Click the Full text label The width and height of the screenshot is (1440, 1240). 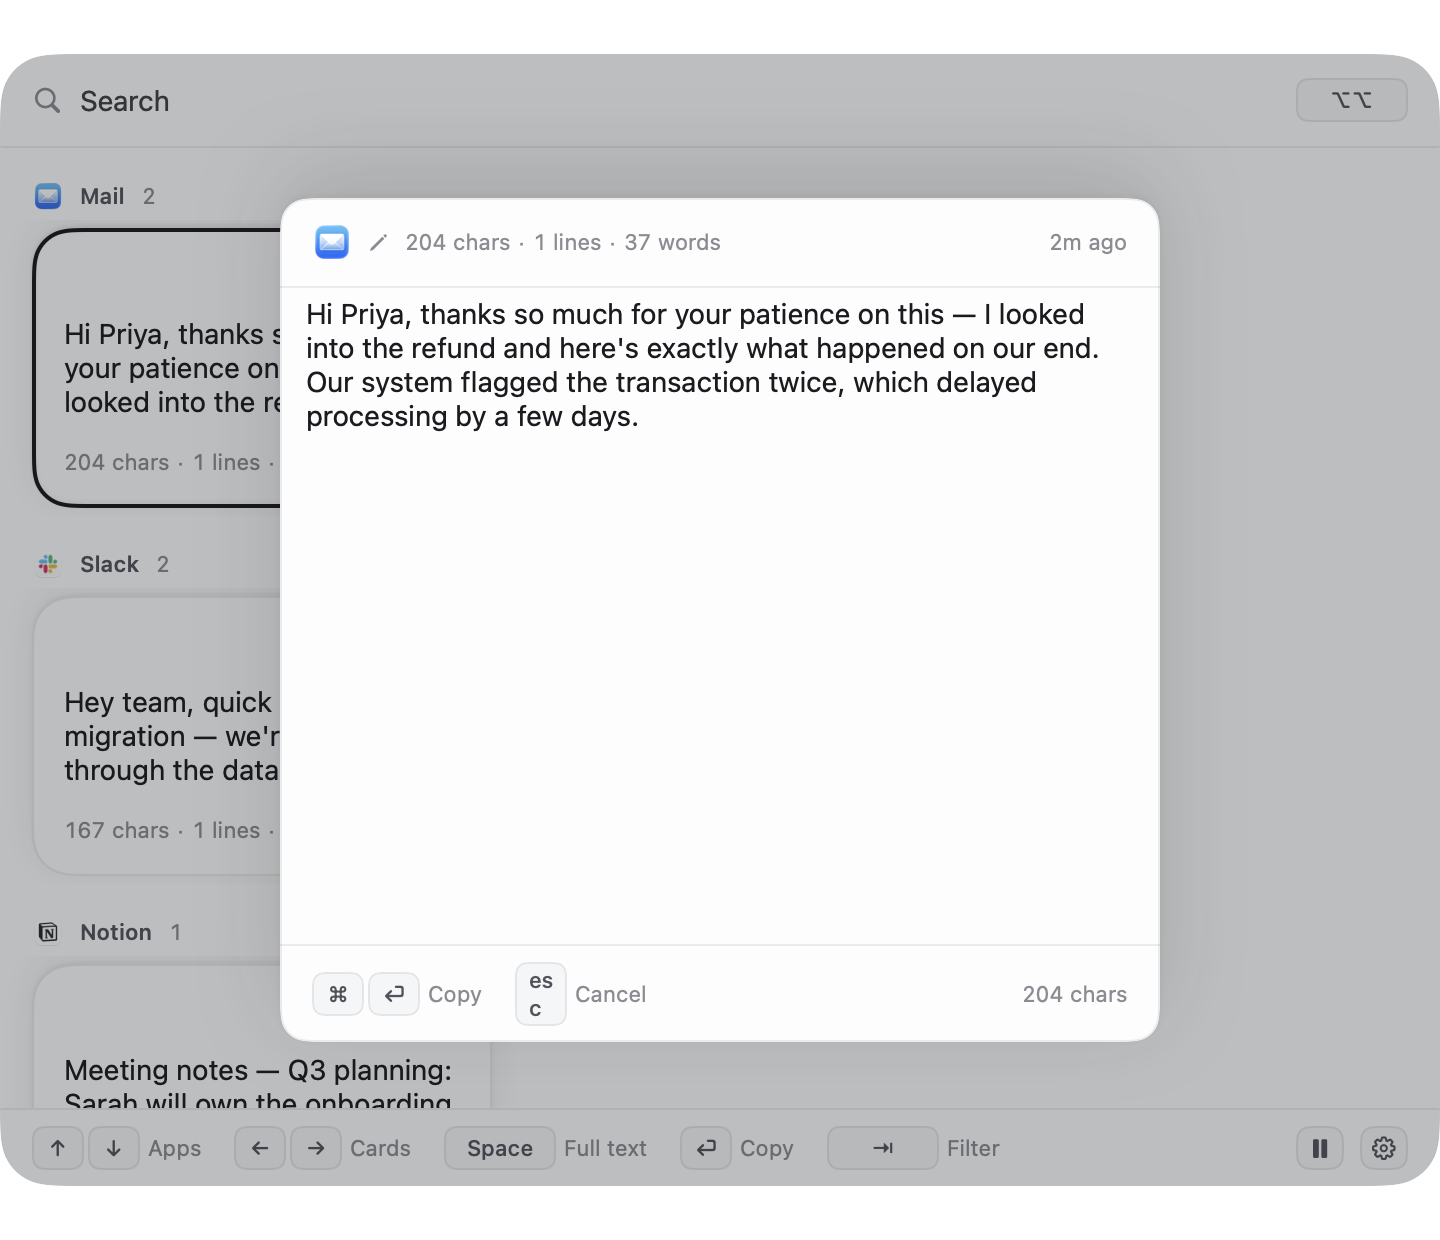[605, 1148]
